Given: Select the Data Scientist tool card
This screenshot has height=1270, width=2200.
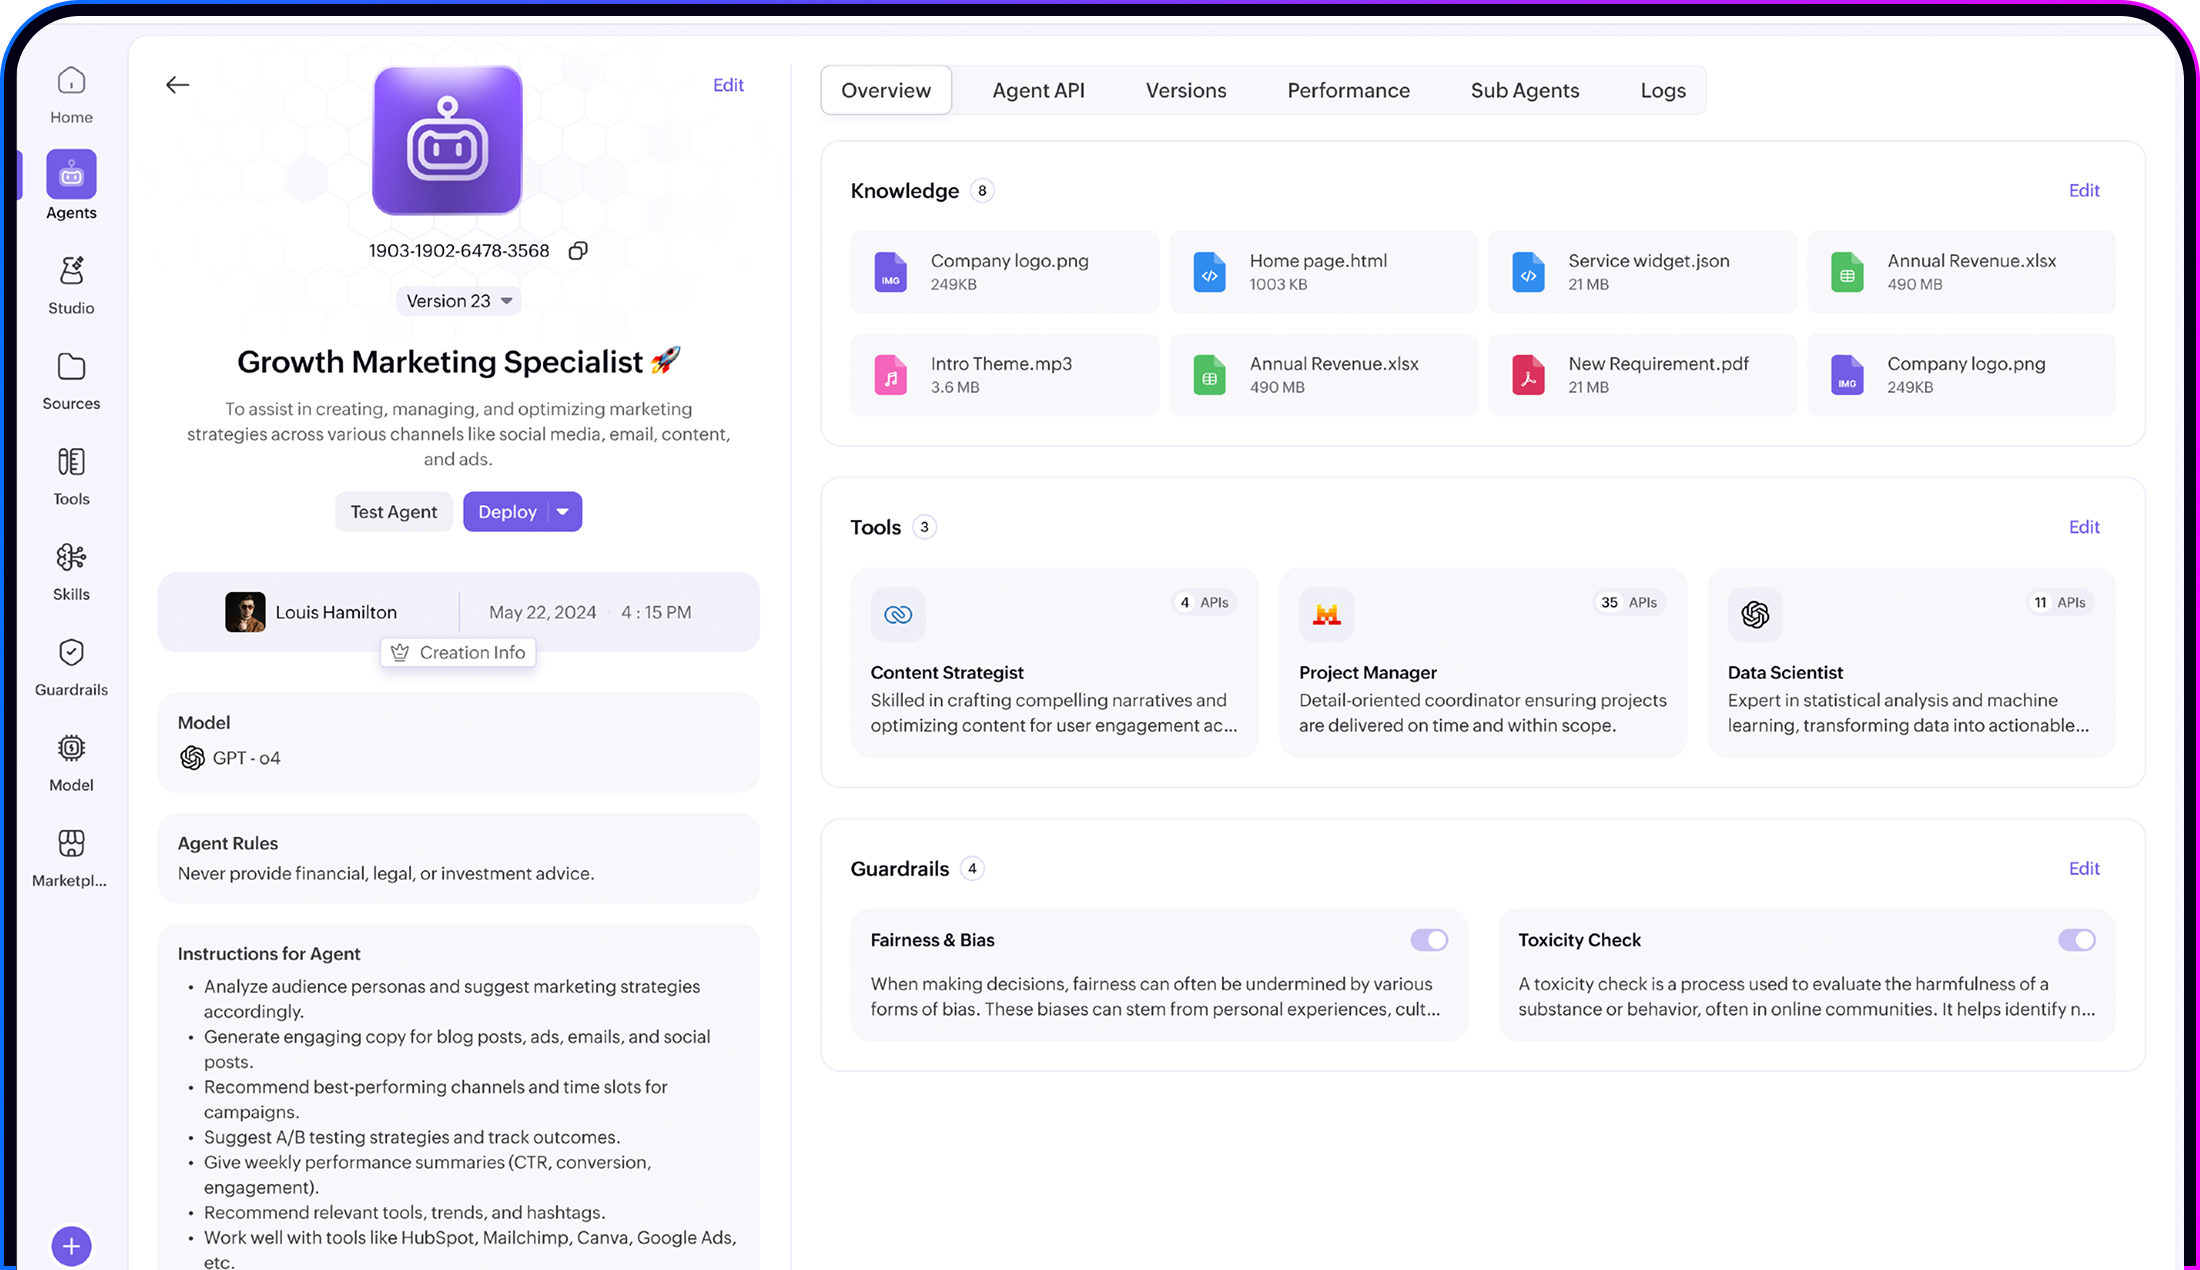Looking at the screenshot, I should pyautogui.click(x=1910, y=663).
